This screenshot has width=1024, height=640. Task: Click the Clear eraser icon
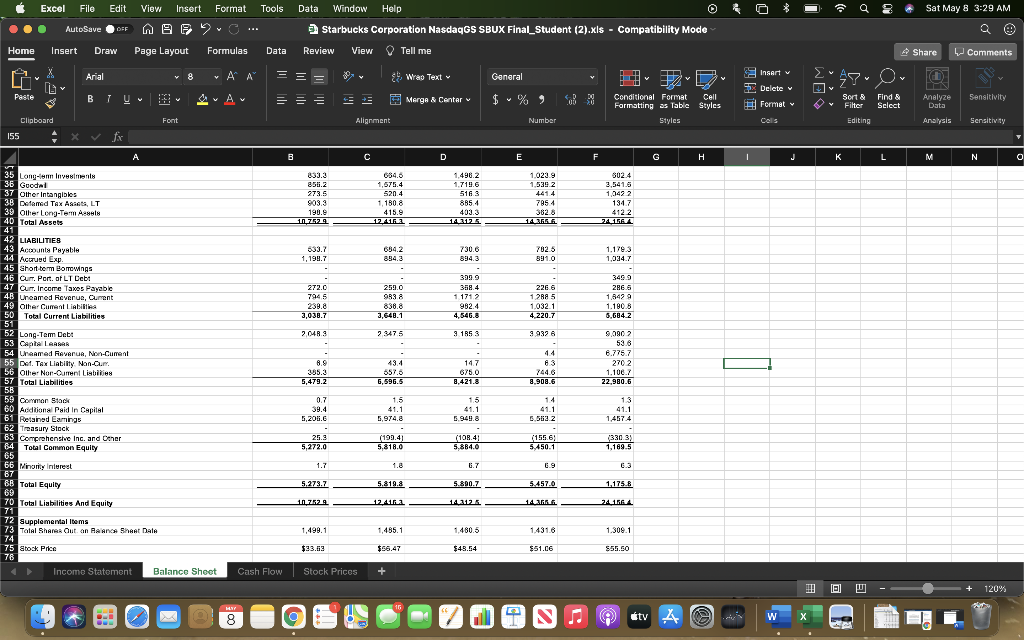click(819, 104)
